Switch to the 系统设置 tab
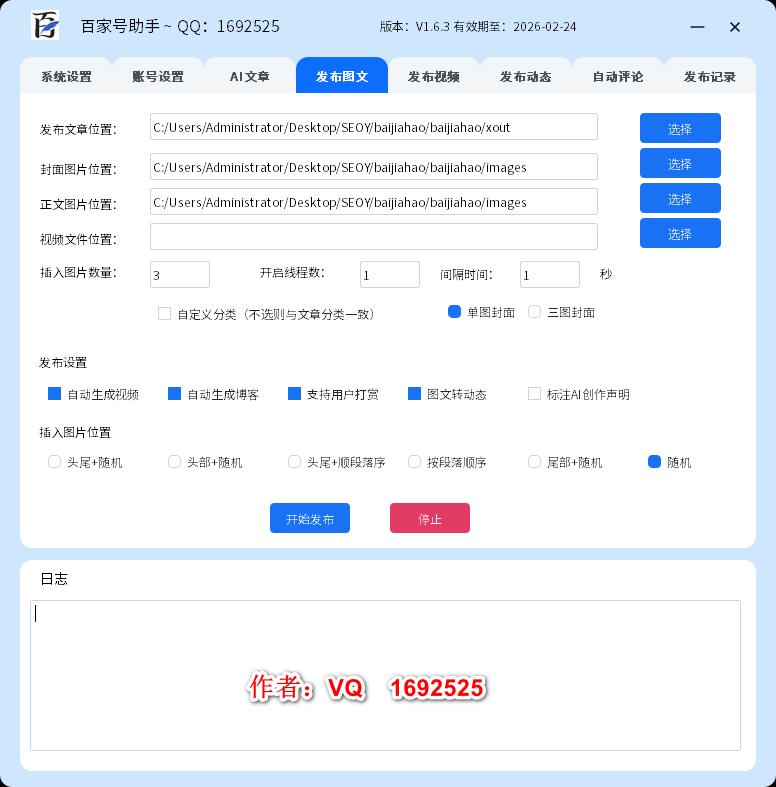This screenshot has width=776, height=787. point(66,76)
